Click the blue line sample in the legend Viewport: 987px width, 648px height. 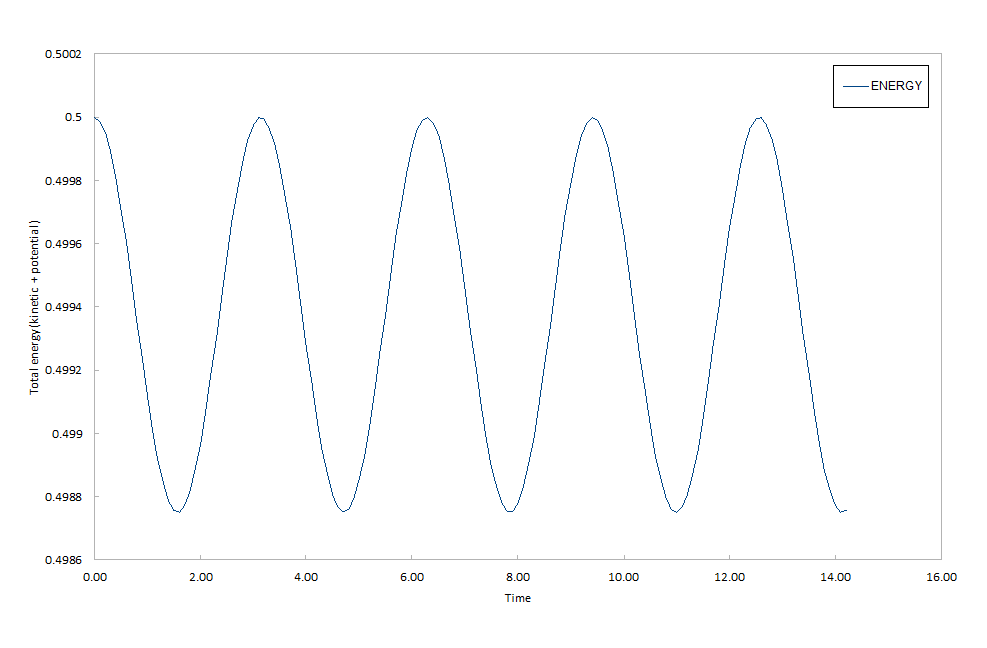[x=855, y=86]
